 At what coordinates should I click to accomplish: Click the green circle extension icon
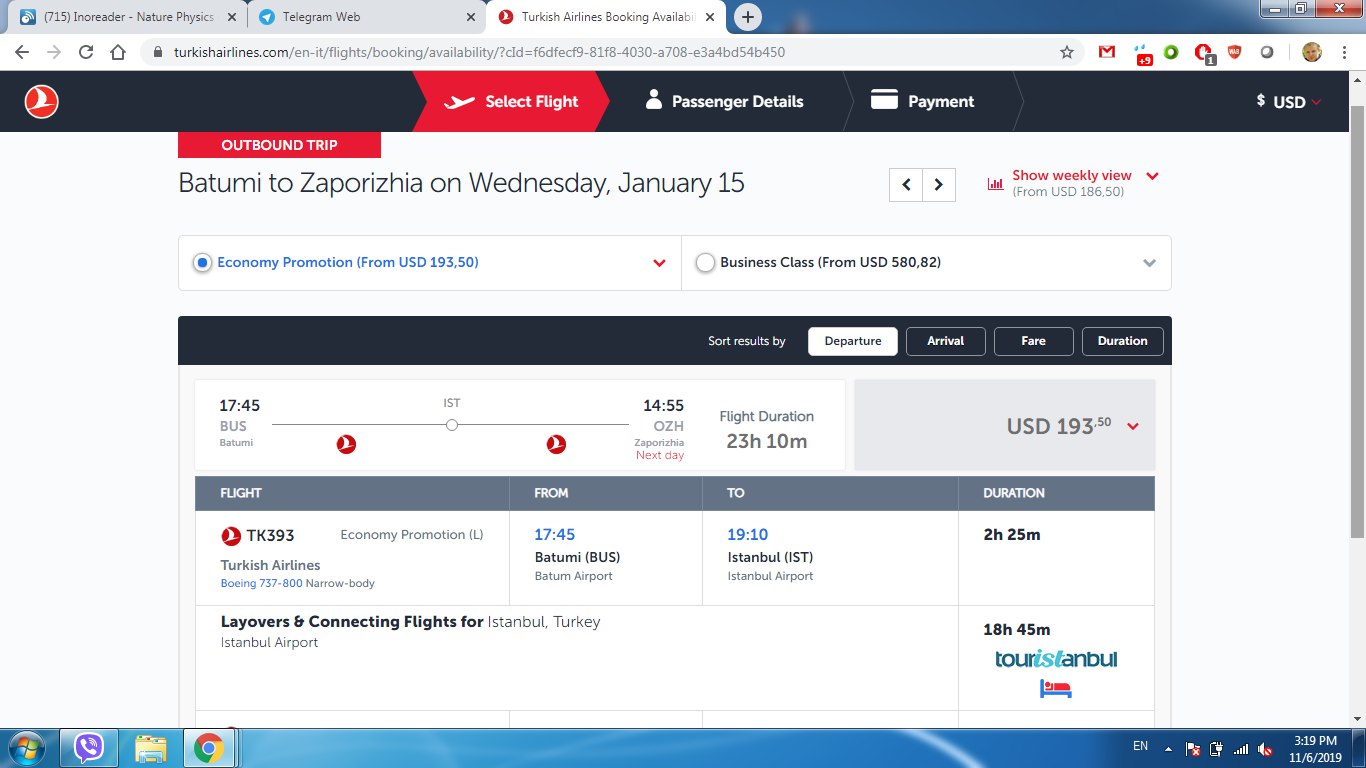[1171, 52]
